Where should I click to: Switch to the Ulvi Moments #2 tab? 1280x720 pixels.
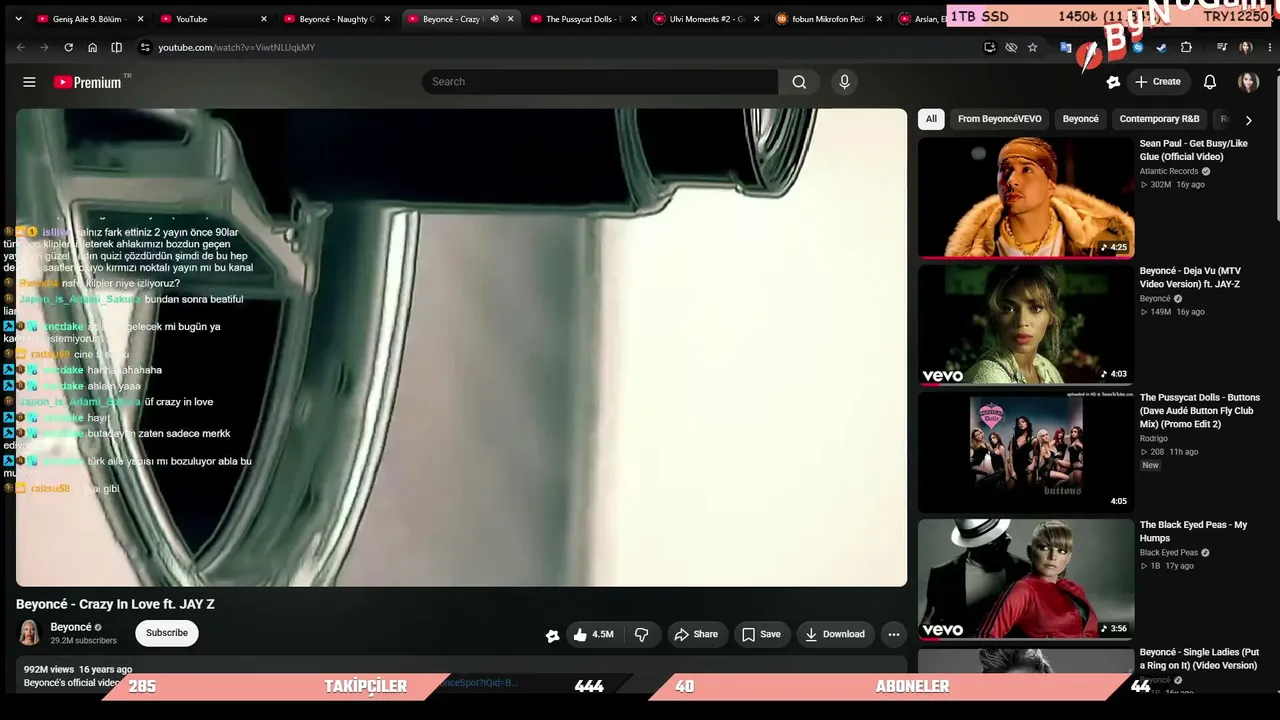click(x=708, y=19)
